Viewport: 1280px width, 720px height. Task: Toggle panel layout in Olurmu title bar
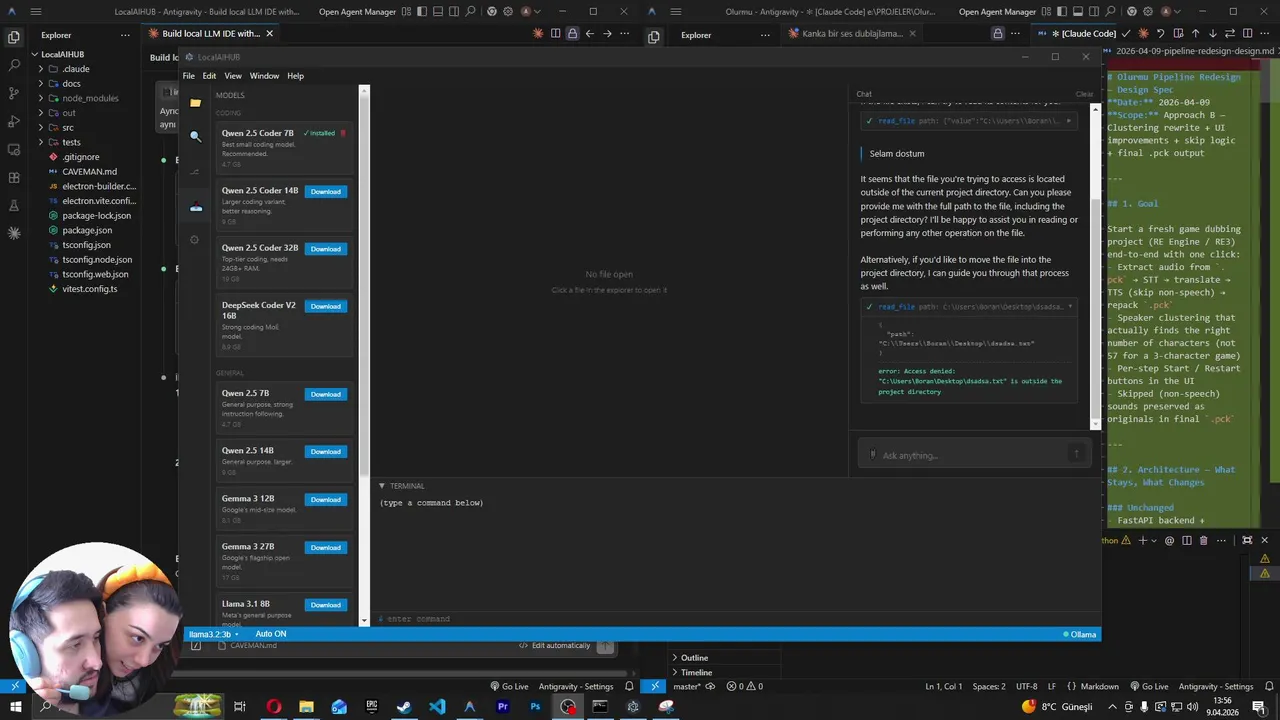coord(1078,12)
